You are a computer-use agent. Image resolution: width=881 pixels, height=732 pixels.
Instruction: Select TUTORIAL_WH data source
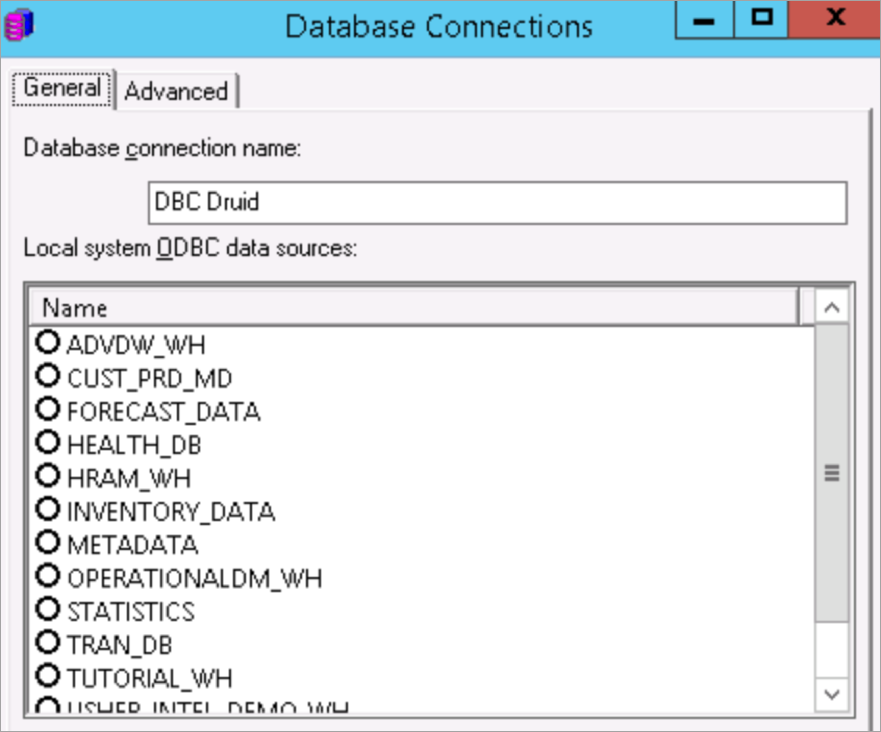(x=48, y=677)
